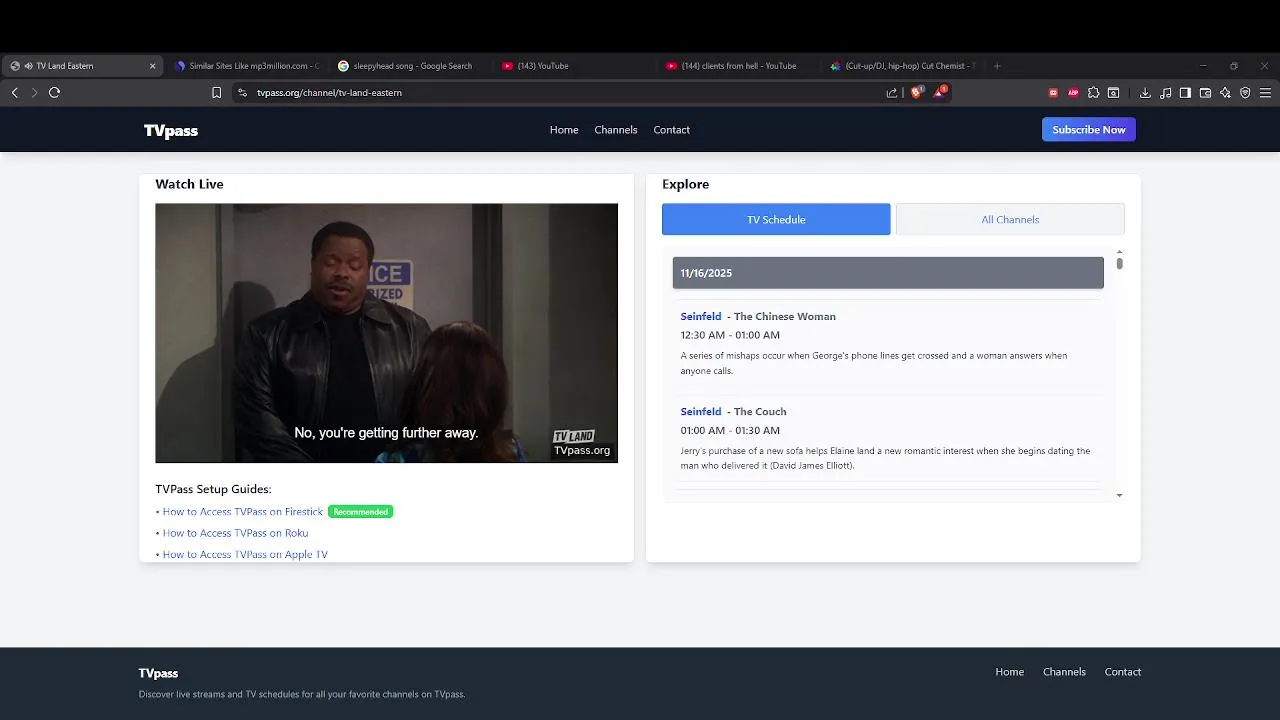The width and height of the screenshot is (1280, 720).
Task: Click the TVpass logo in header
Action: coord(171,130)
